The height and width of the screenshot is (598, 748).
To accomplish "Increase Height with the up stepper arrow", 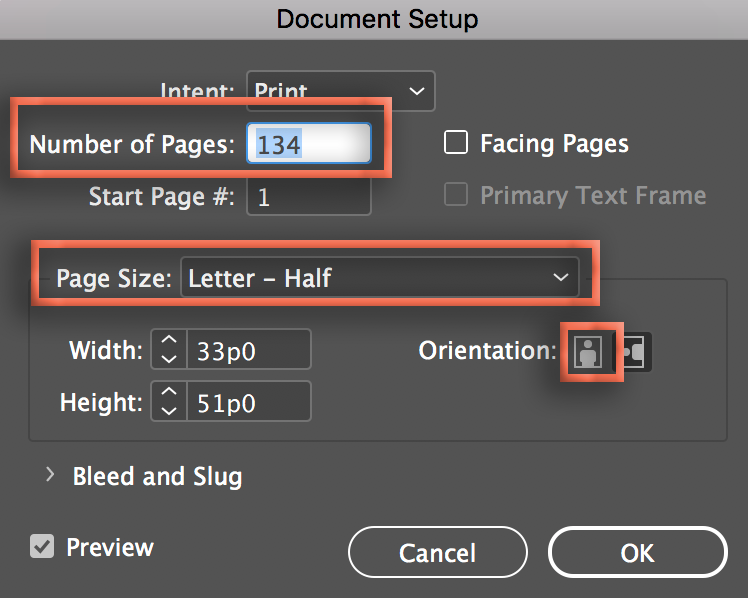I will tap(169, 393).
